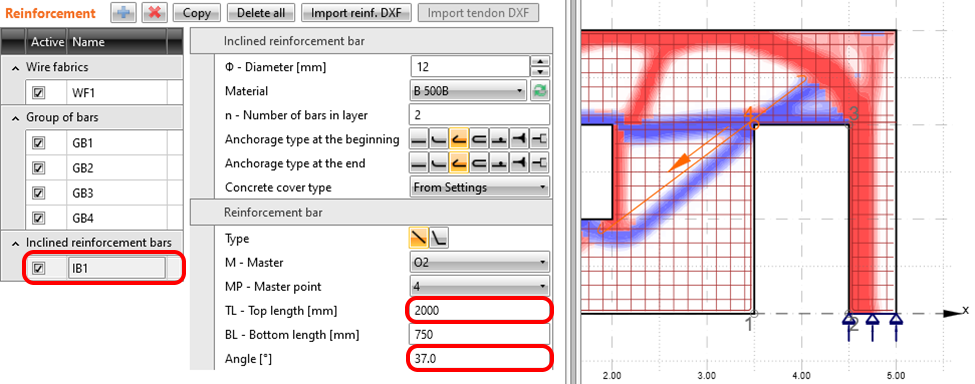
Task: Open the Material B 500B dropdown
Action: click(x=469, y=91)
